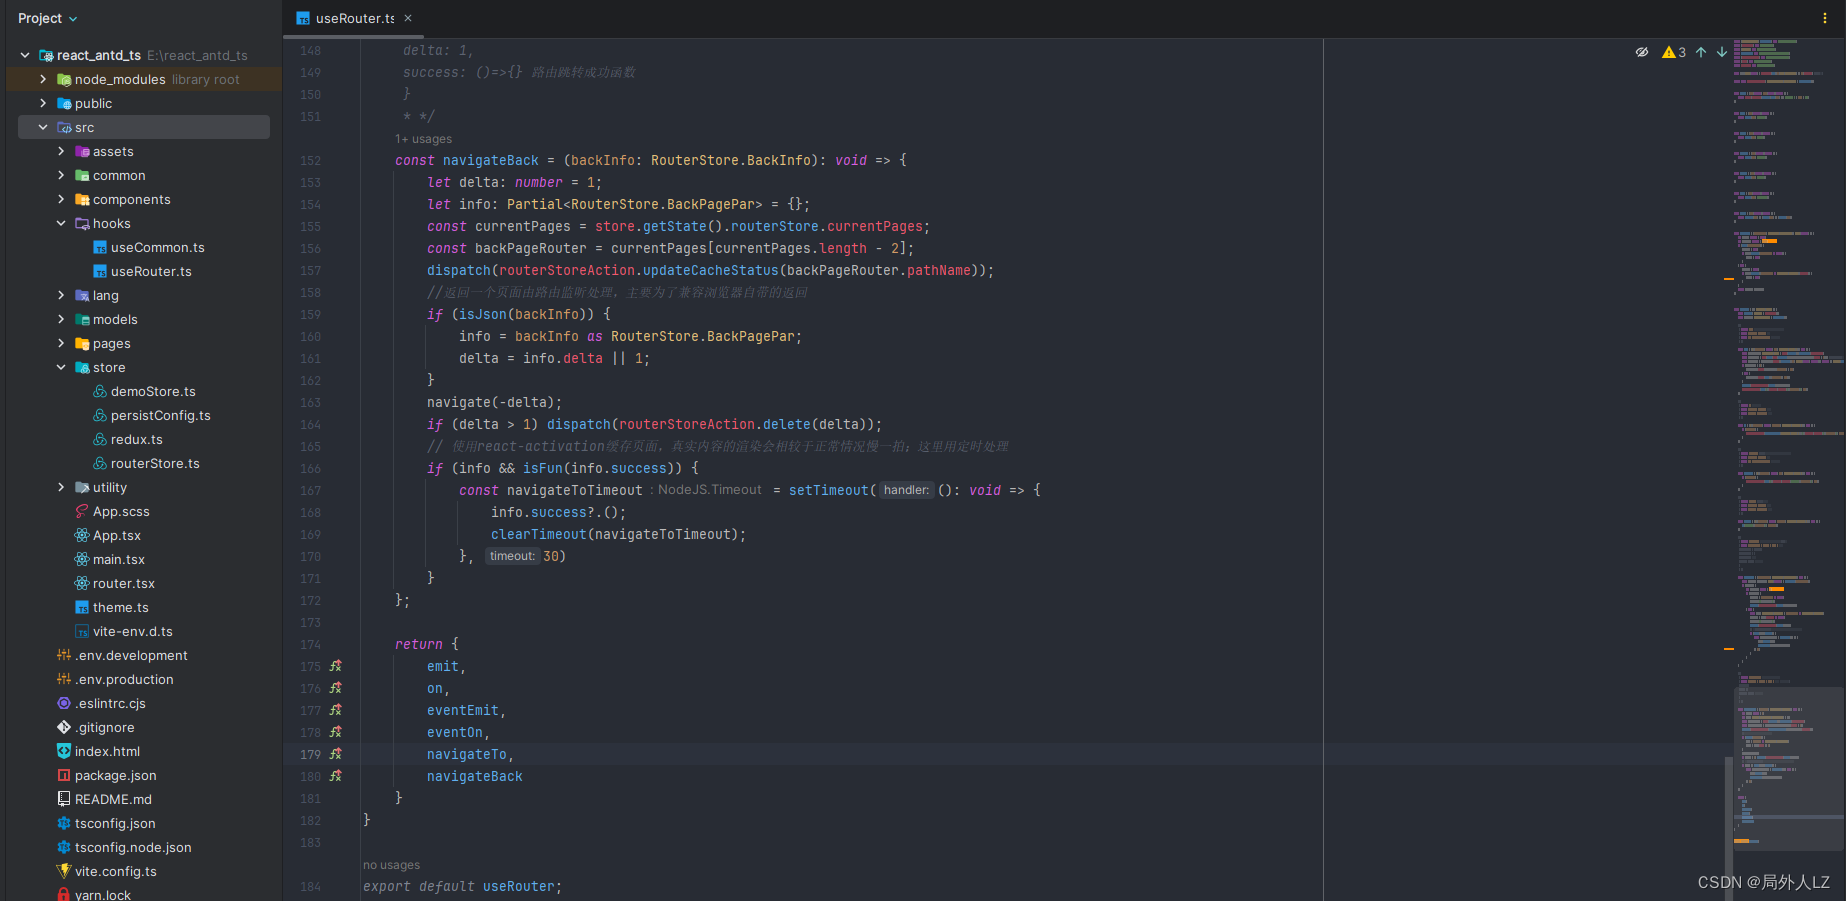Collapse the react_antd_ts root folder

pos(25,55)
